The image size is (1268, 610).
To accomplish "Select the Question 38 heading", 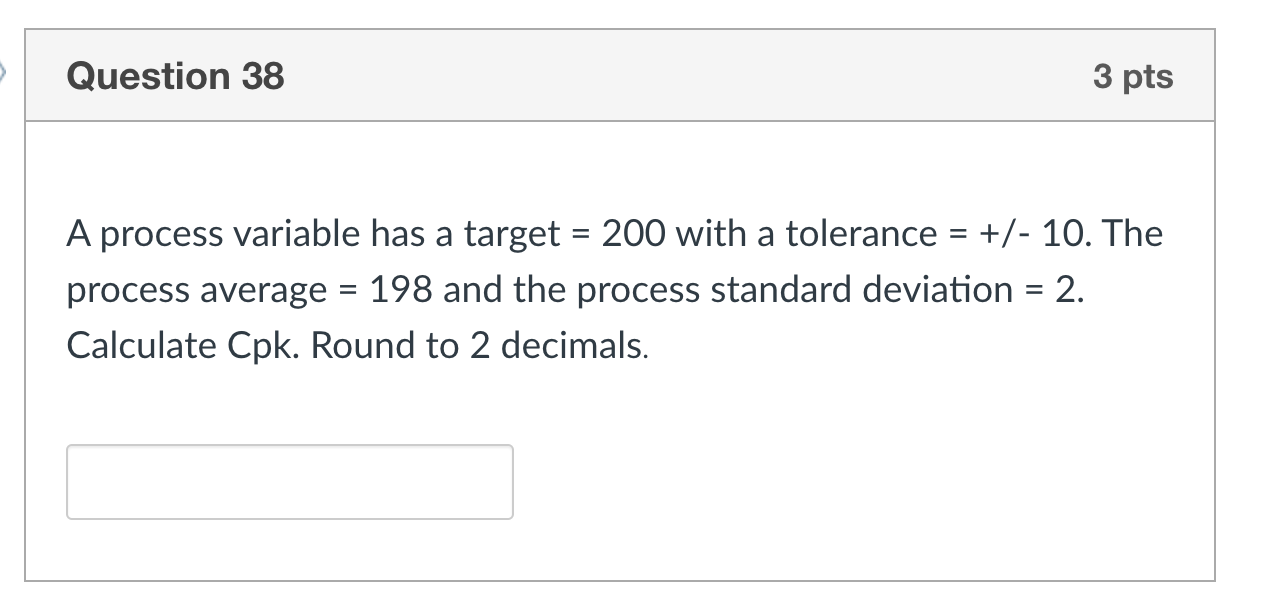I will coord(174,76).
